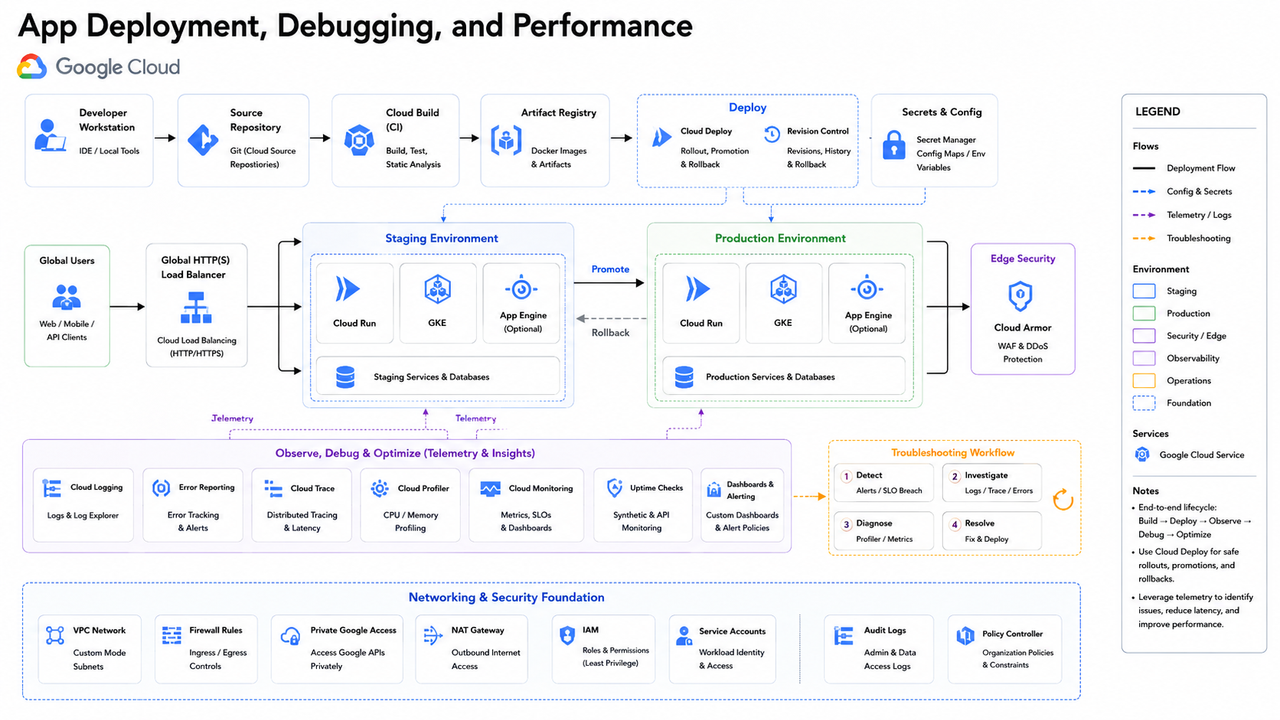This screenshot has height=720, width=1280.
Task: Click the Developer Workstation icon
Action: click(49, 135)
